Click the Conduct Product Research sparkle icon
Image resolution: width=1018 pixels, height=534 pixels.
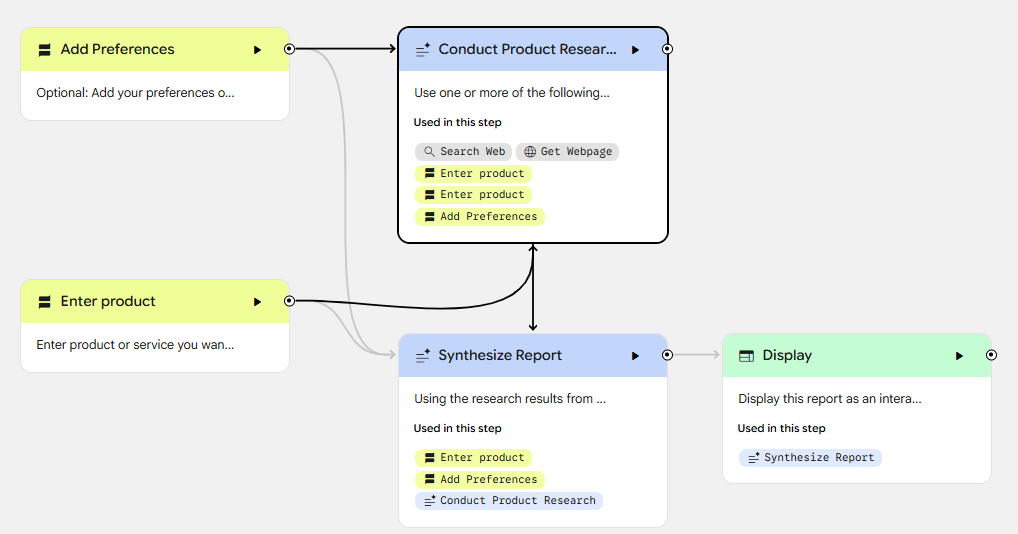tap(423, 49)
